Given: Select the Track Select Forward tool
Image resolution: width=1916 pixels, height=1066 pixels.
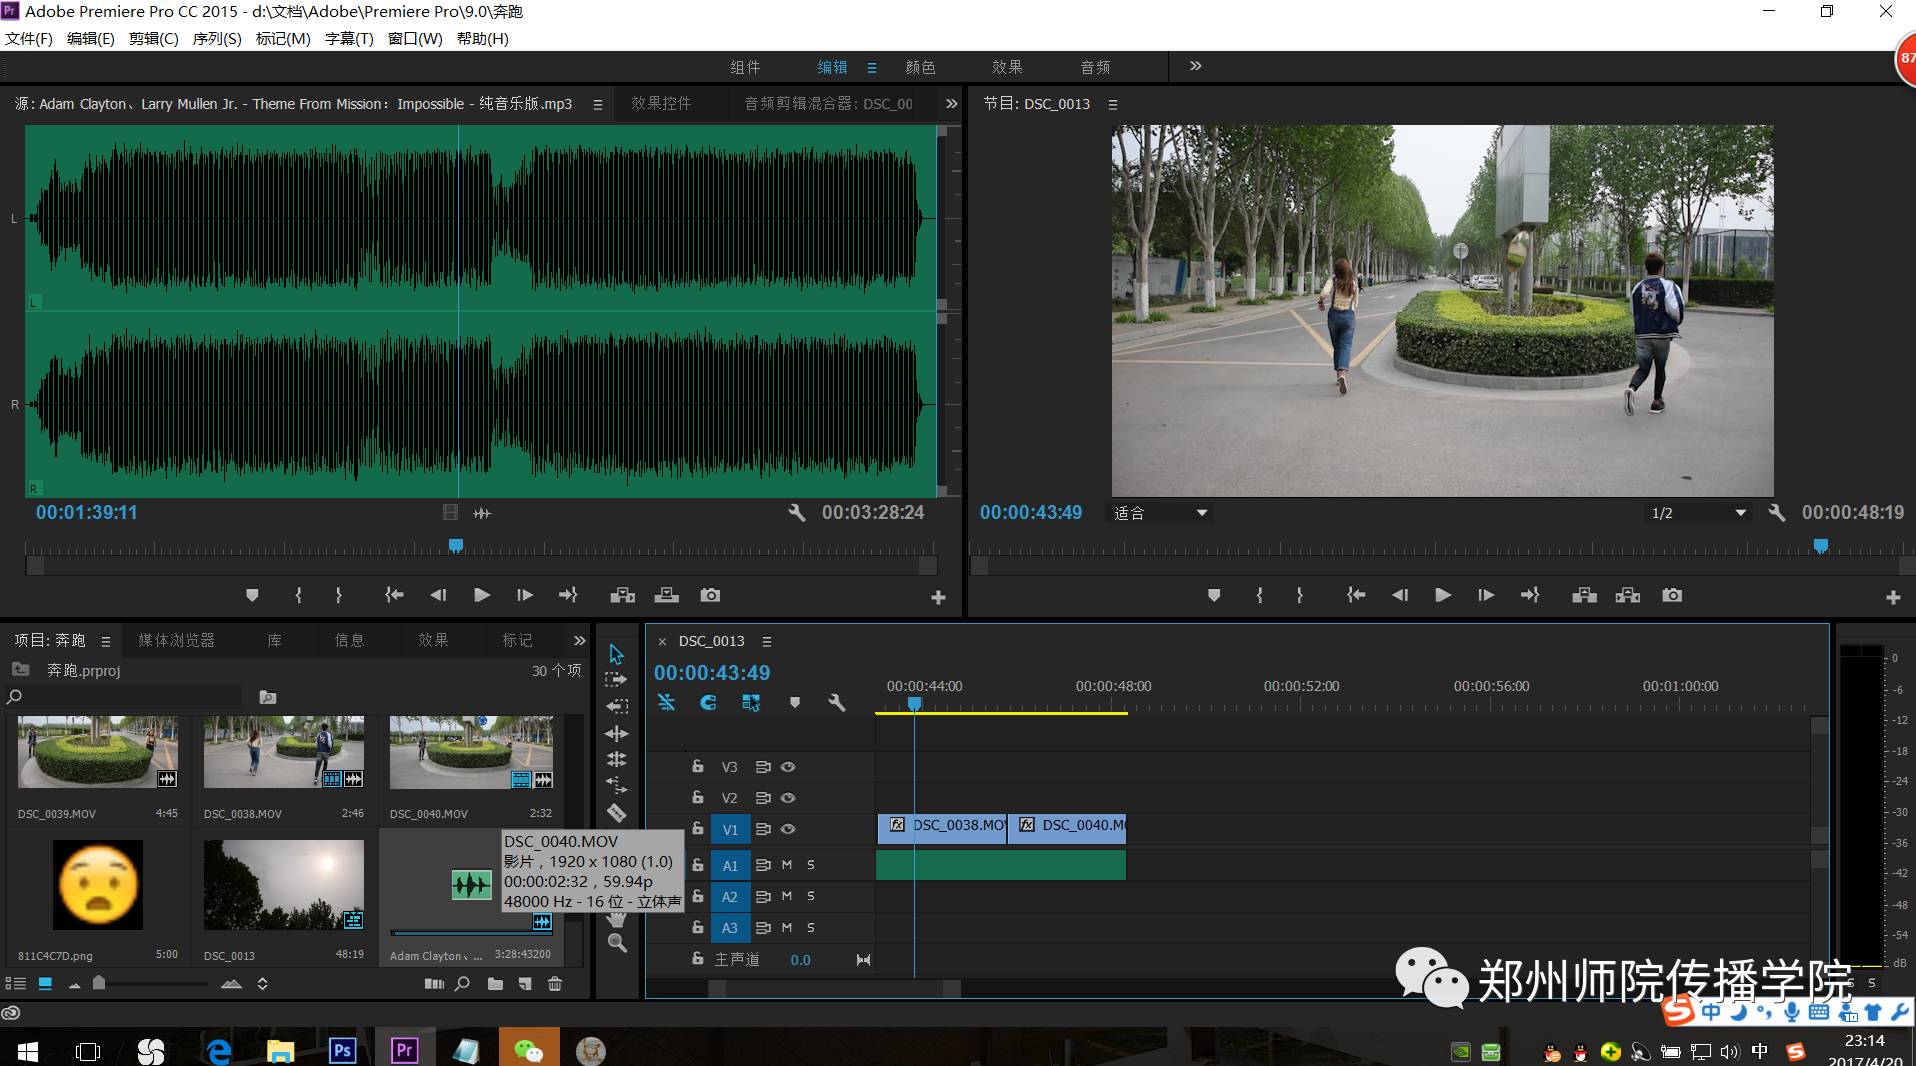Looking at the screenshot, I should (616, 680).
